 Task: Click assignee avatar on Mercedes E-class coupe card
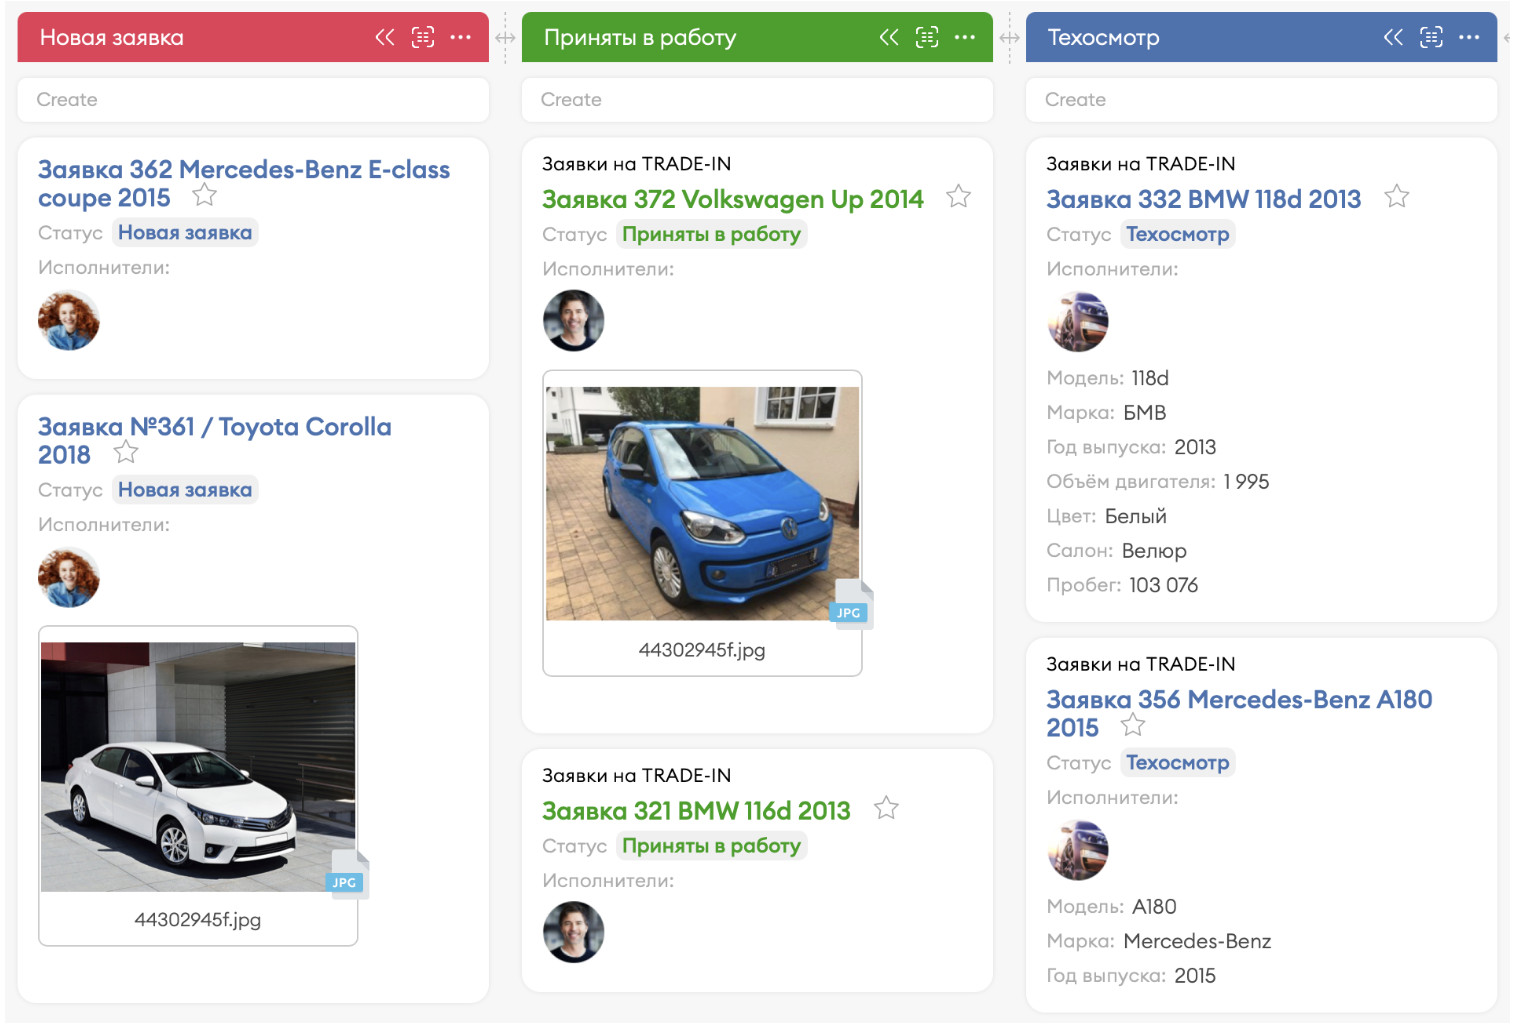[69, 320]
